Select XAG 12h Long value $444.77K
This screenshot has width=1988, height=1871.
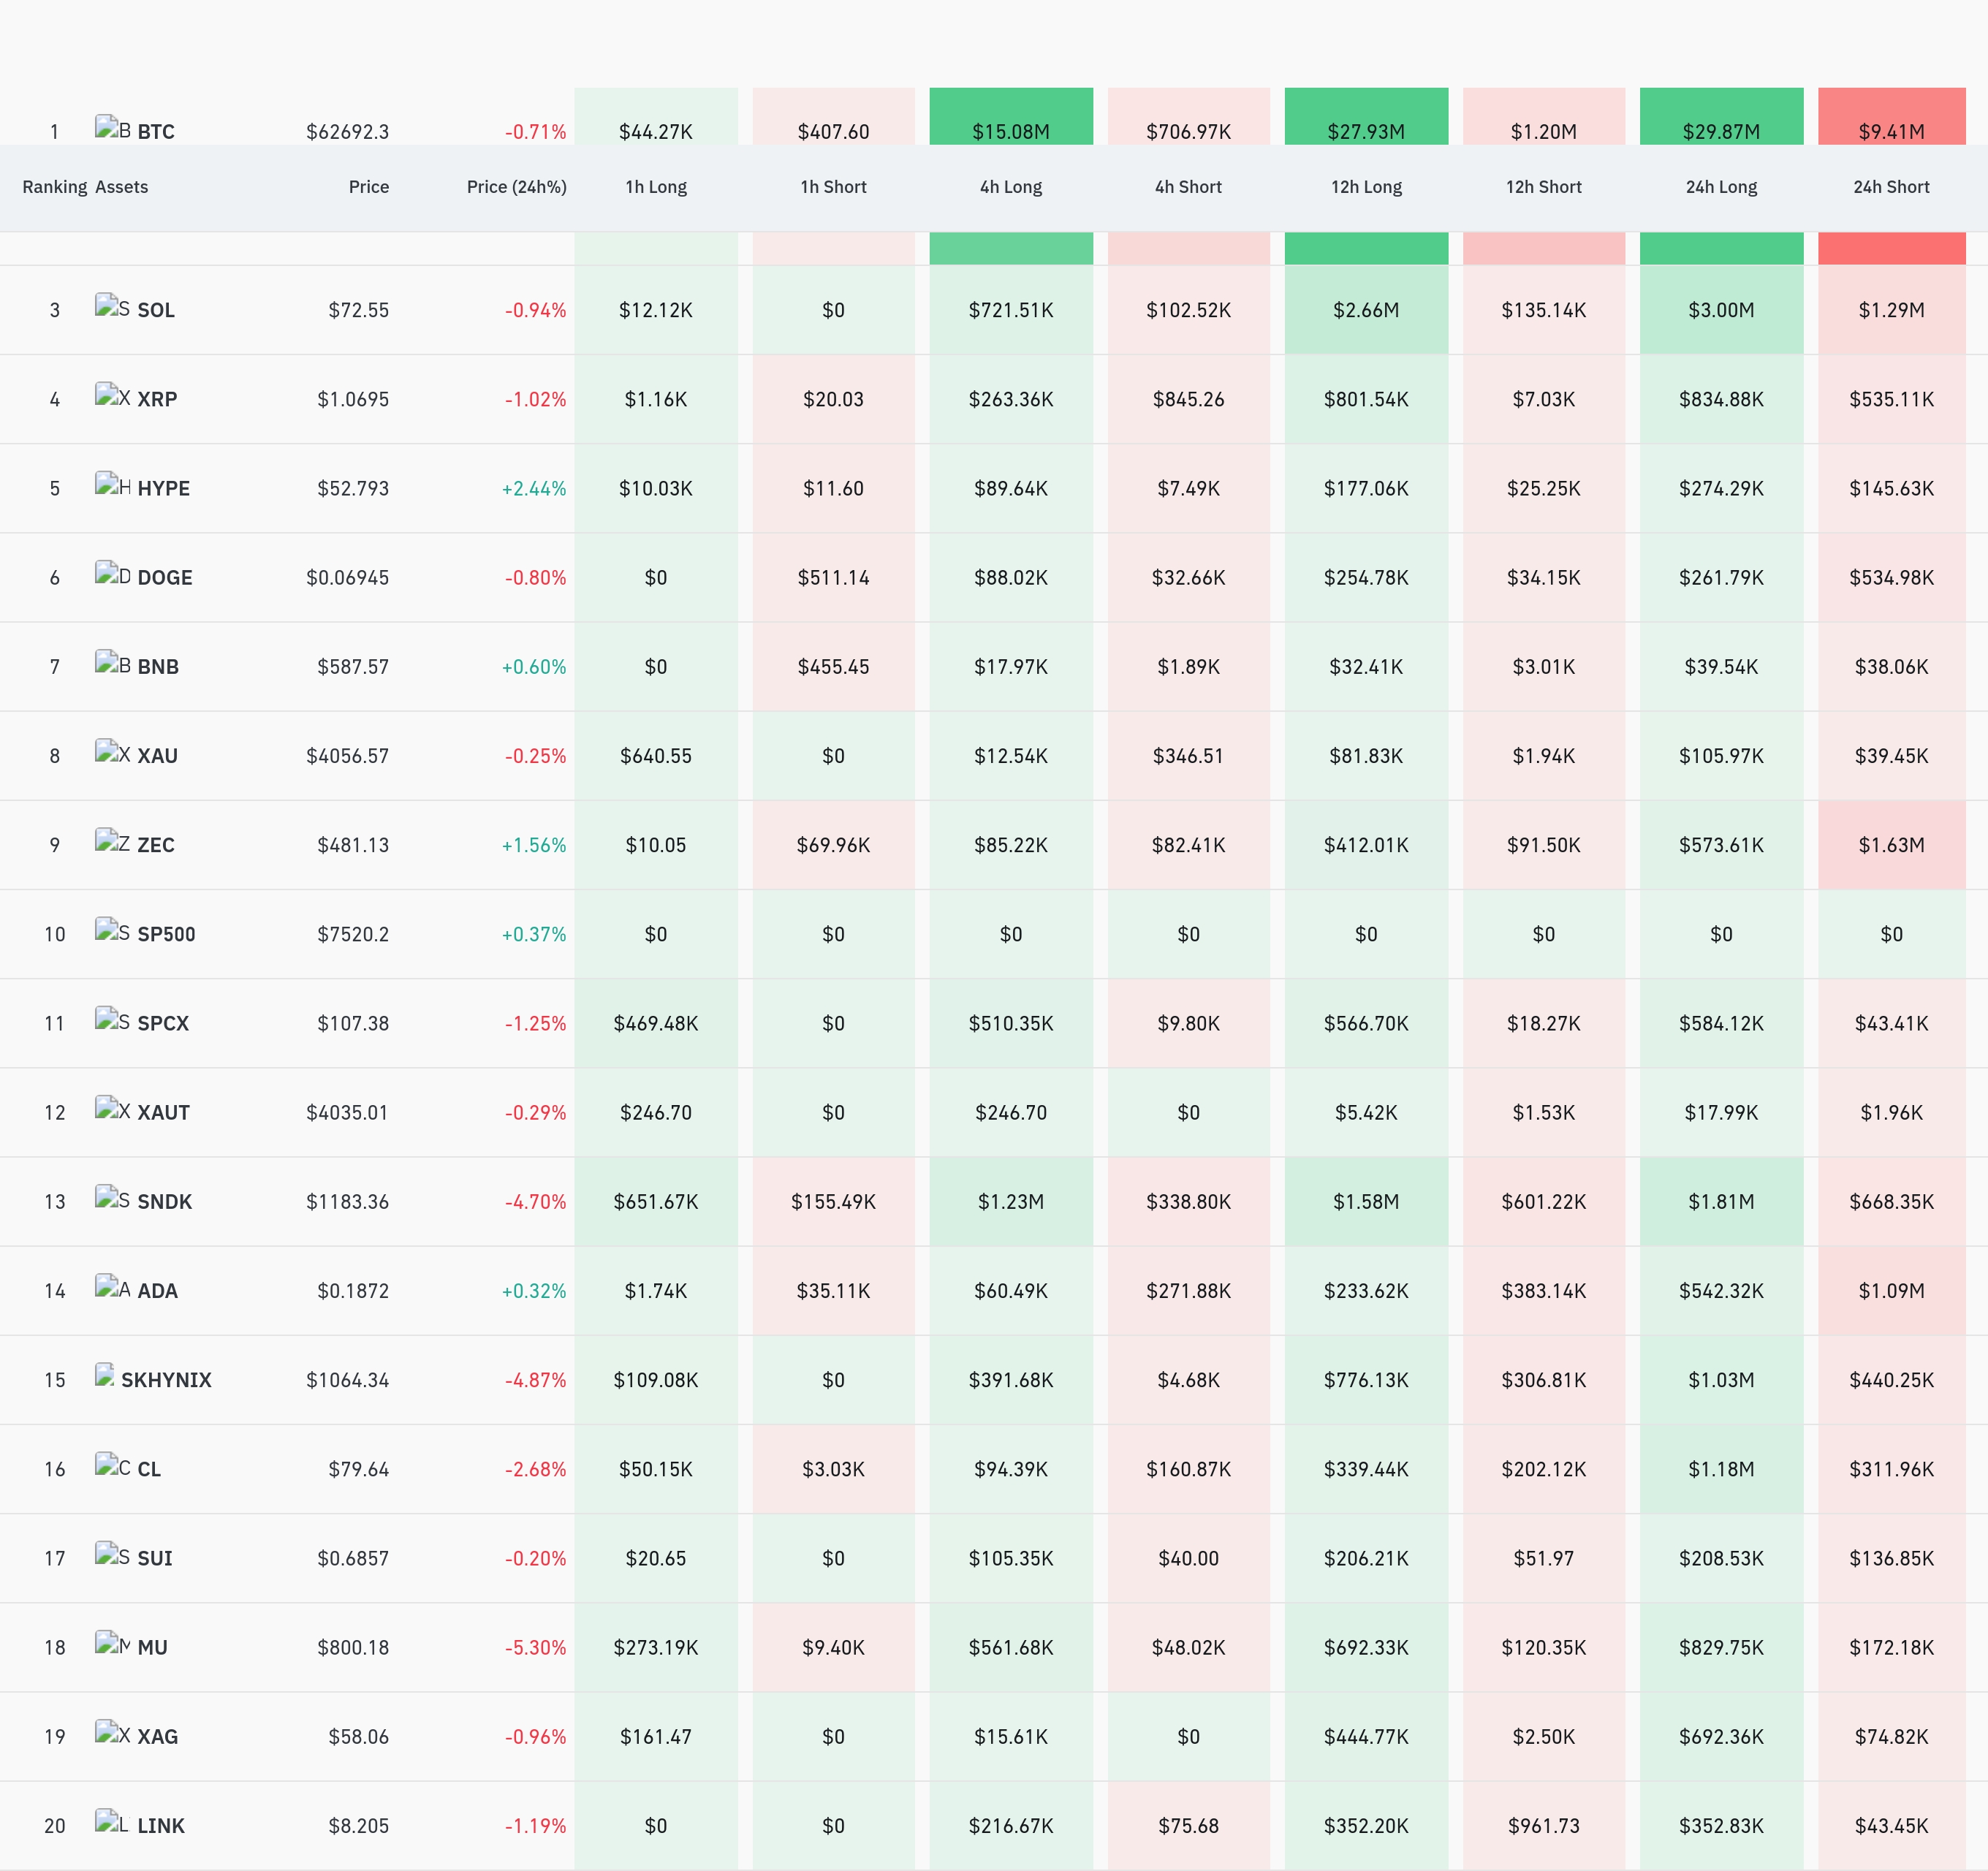[1366, 1736]
